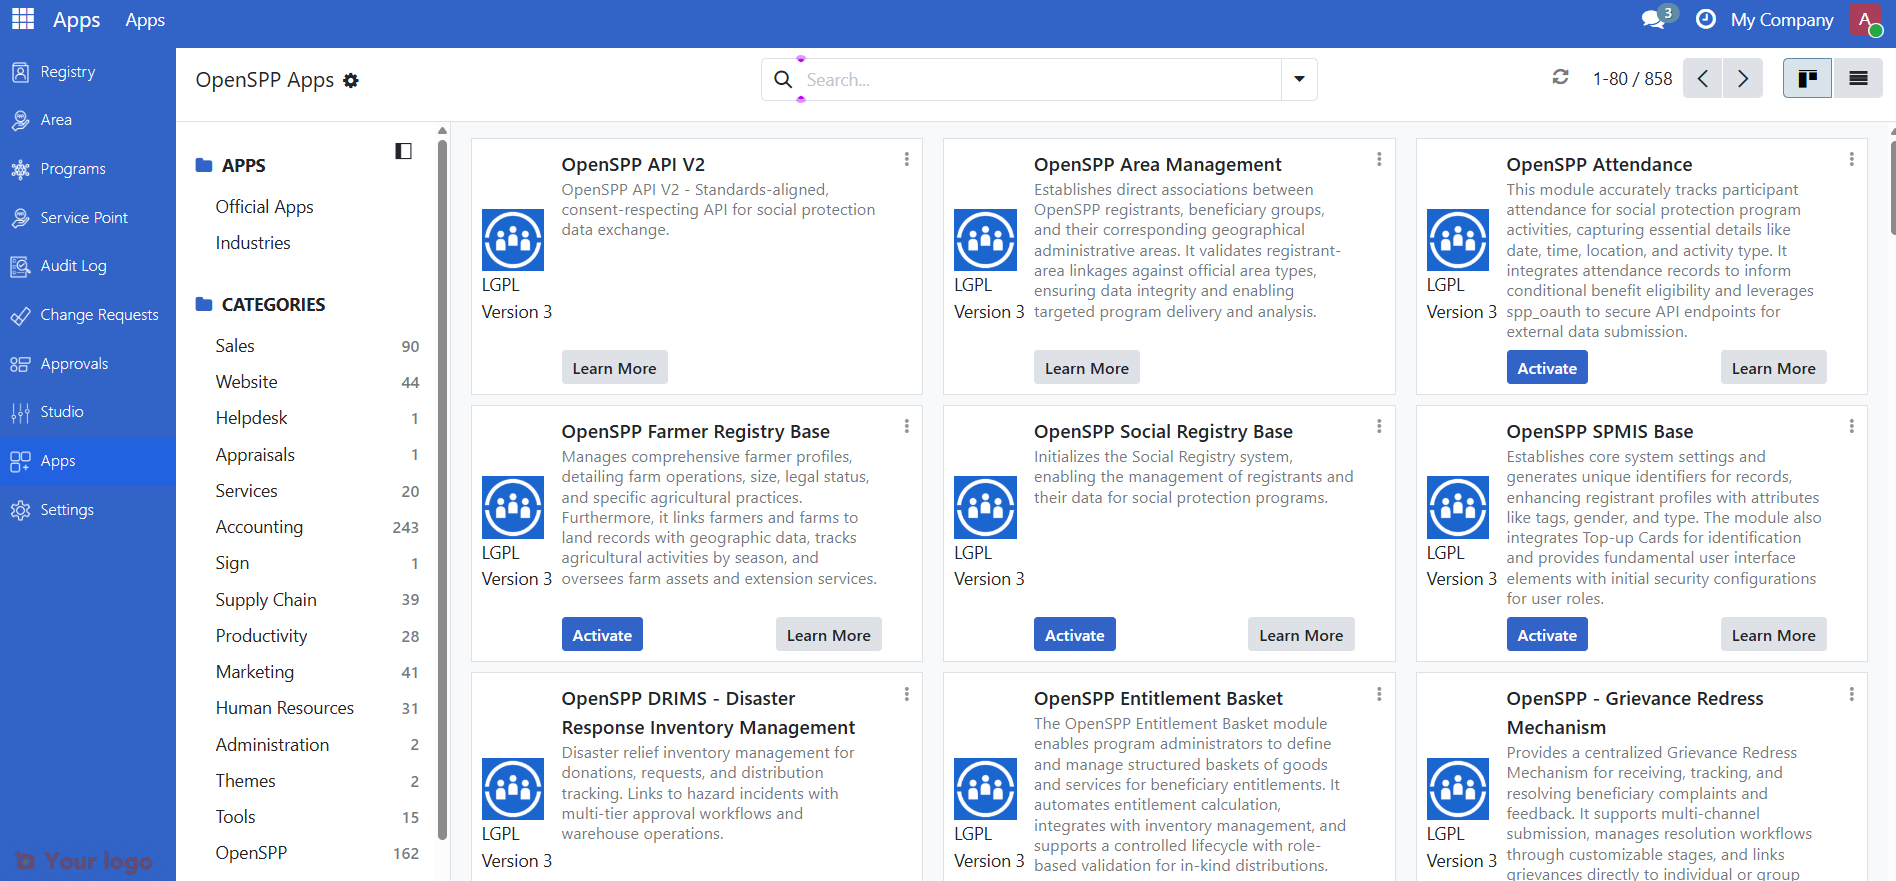Image resolution: width=1896 pixels, height=881 pixels.
Task: Go to next page of apps
Action: point(1743,78)
